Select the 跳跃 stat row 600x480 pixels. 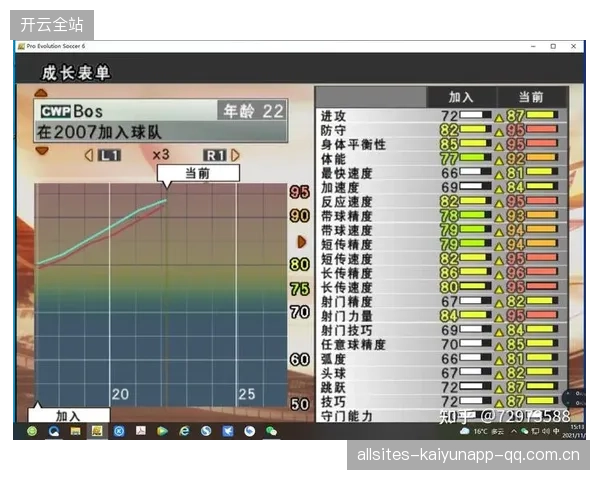point(441,387)
